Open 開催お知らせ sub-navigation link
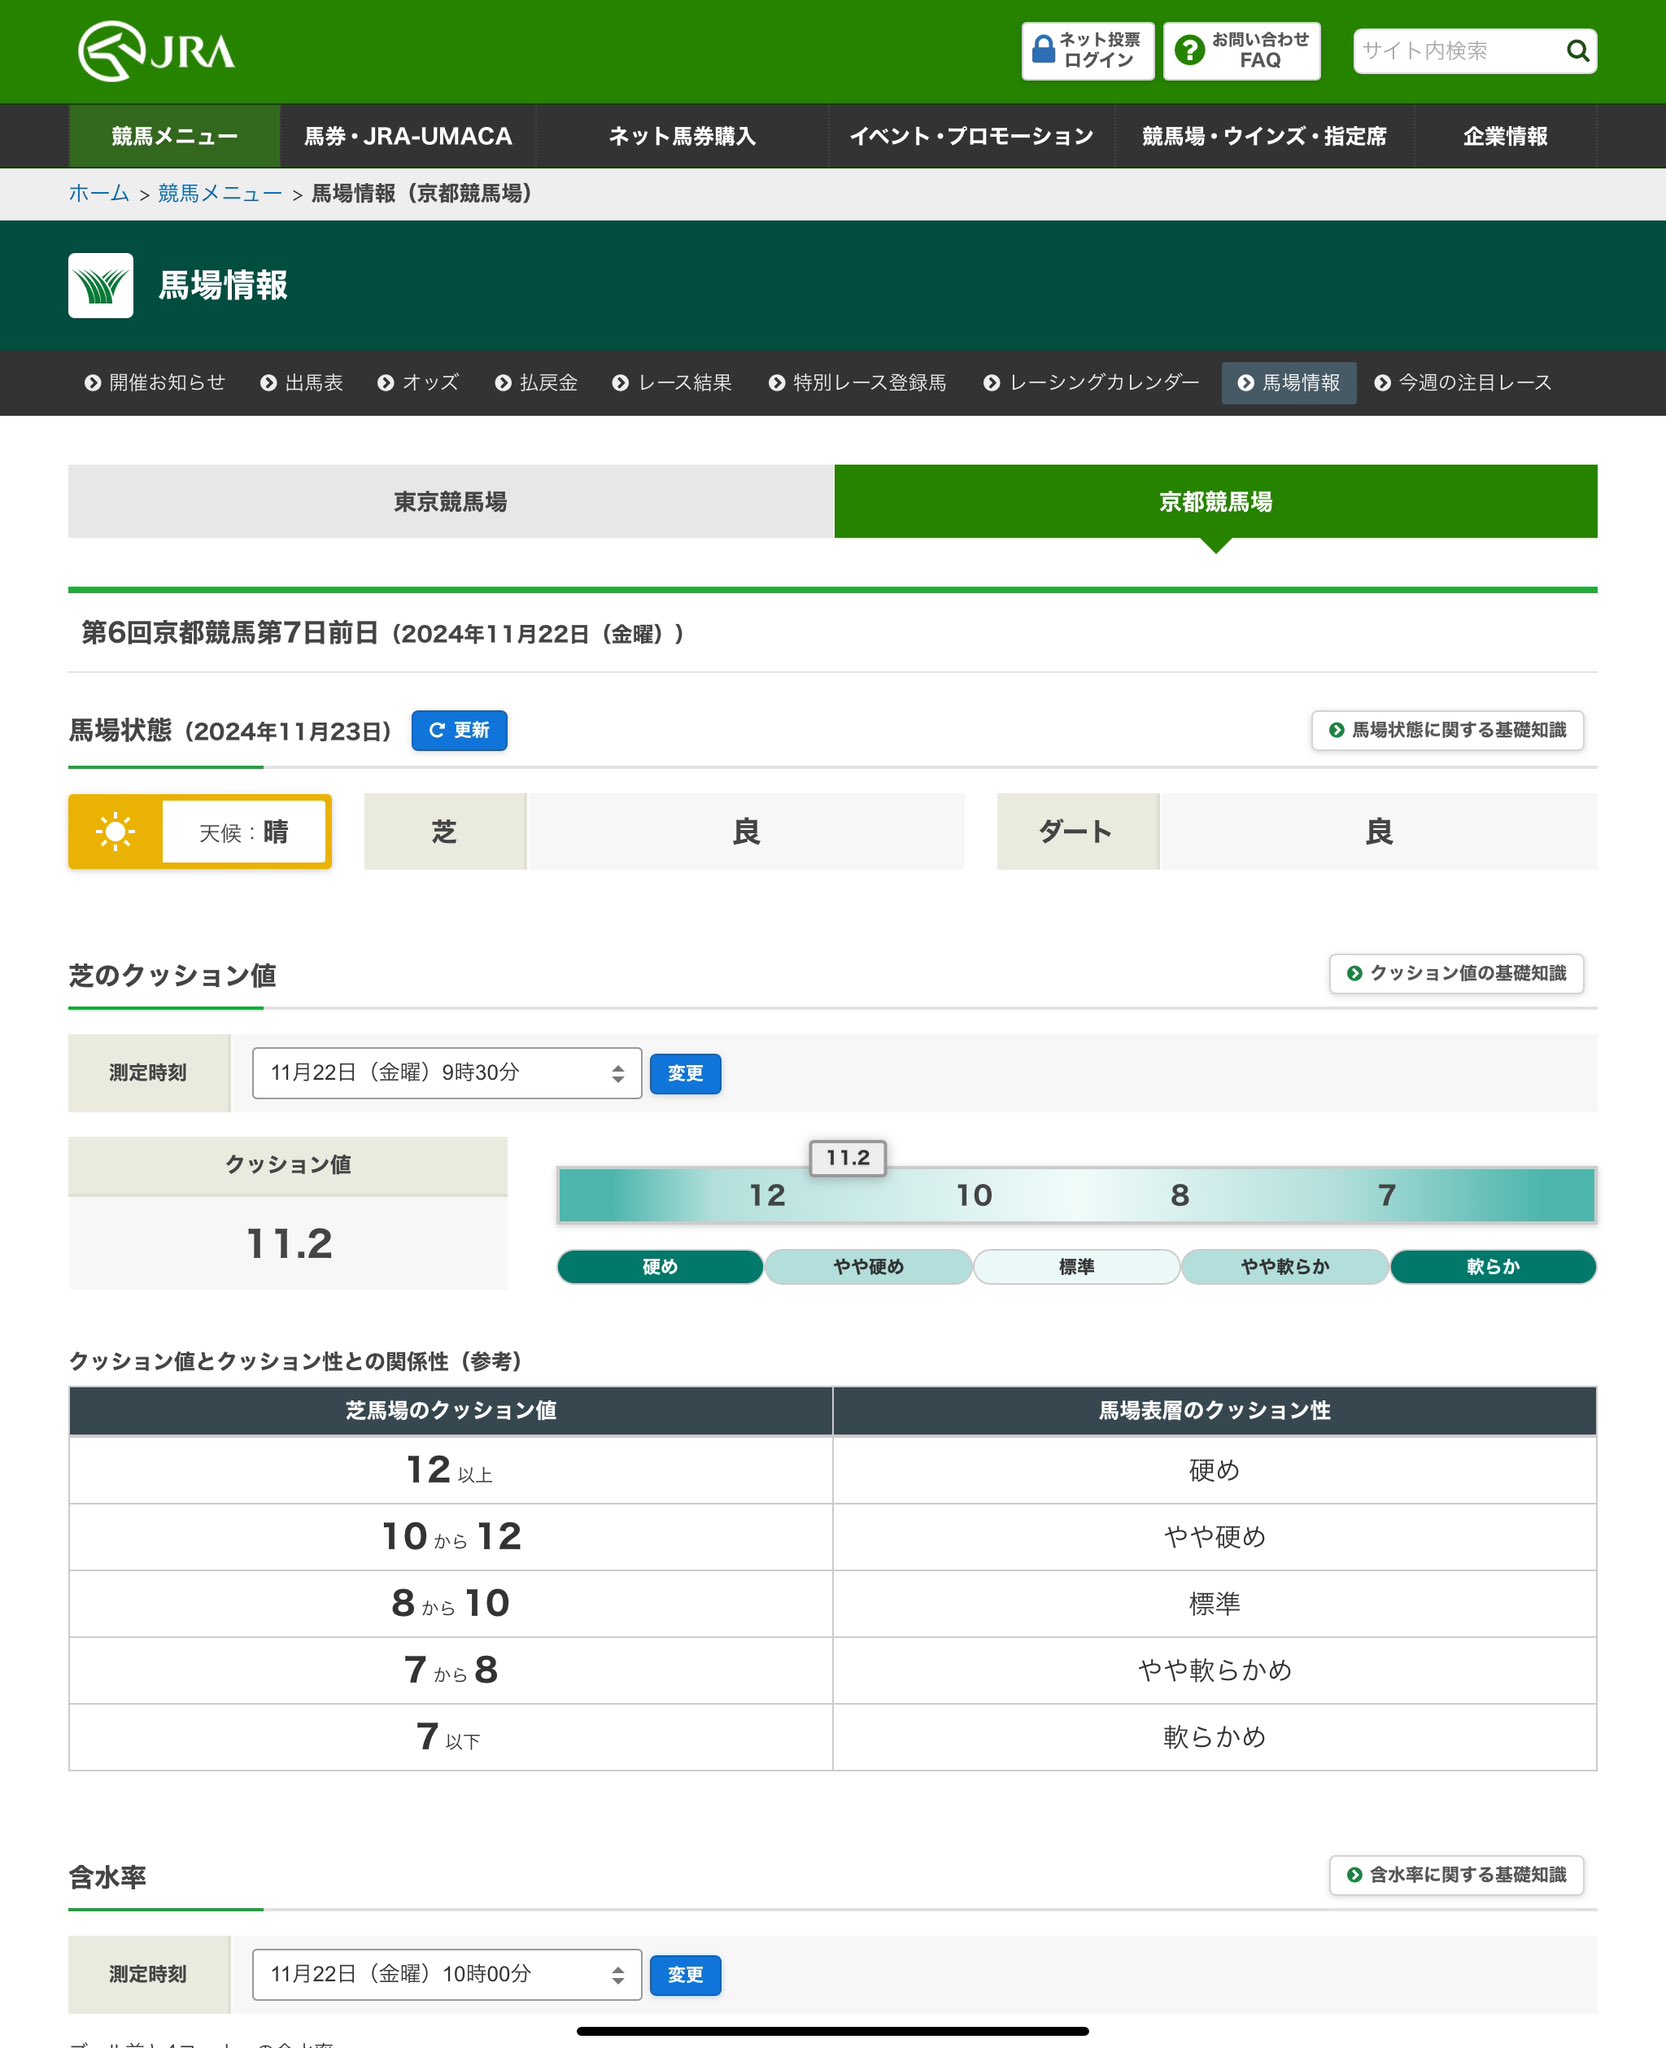Screen dimensions: 1666x2048 click(x=155, y=383)
